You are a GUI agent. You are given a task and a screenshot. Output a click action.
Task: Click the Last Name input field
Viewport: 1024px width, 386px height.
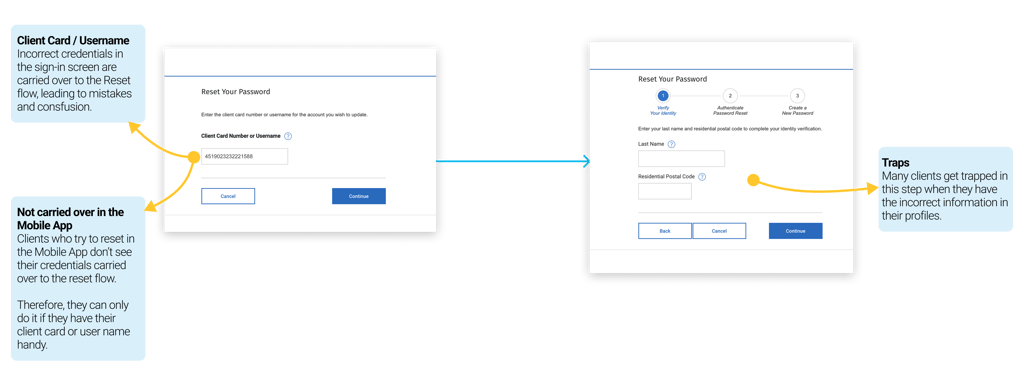tap(681, 159)
